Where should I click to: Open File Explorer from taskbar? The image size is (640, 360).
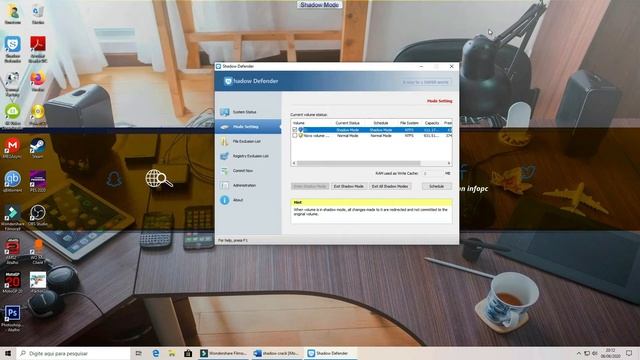172,353
